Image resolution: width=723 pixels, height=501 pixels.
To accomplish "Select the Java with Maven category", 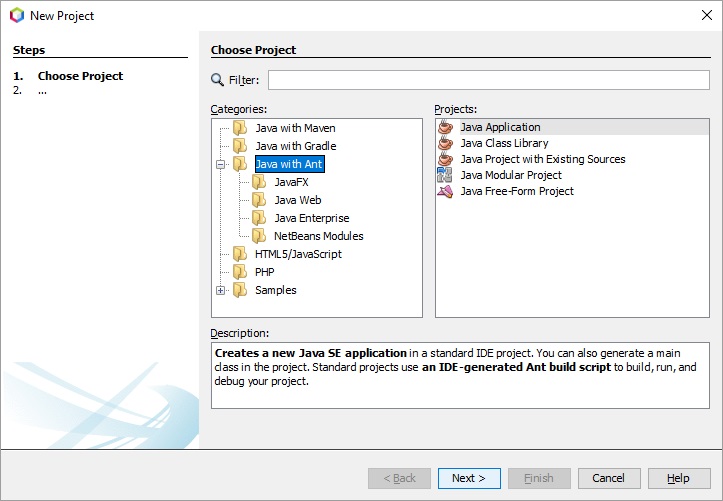I will [x=295, y=128].
